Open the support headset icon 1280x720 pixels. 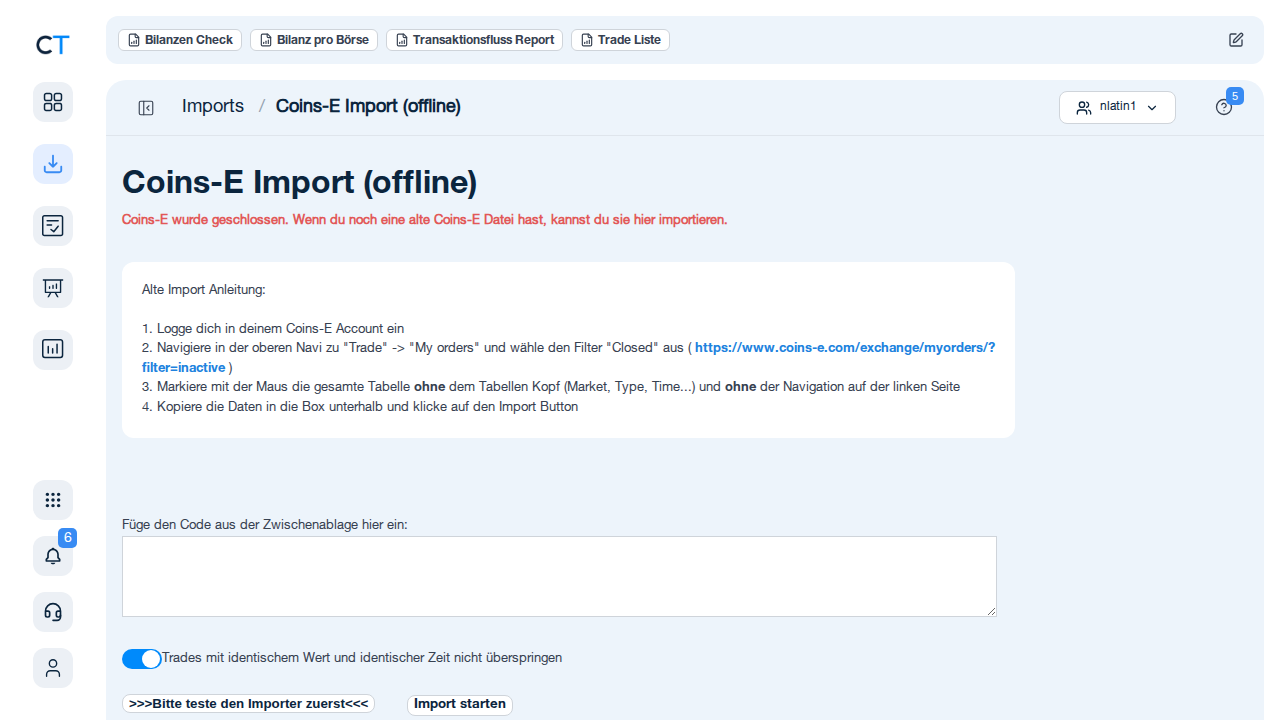pos(53,612)
